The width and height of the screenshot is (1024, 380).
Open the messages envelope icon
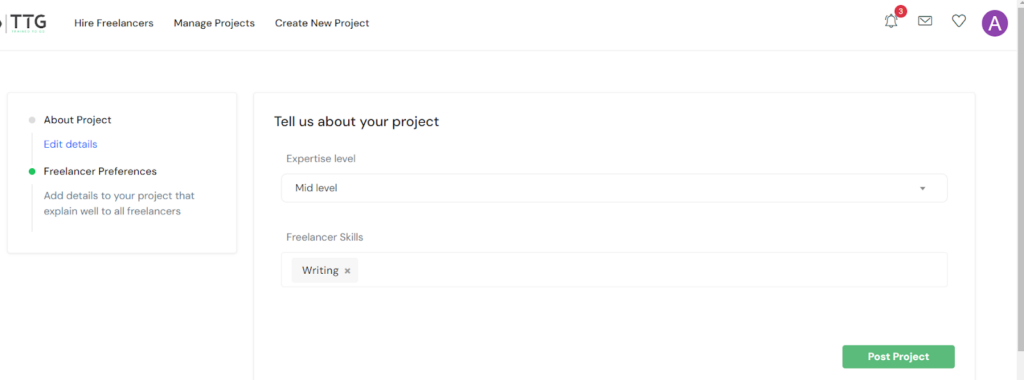(x=925, y=22)
